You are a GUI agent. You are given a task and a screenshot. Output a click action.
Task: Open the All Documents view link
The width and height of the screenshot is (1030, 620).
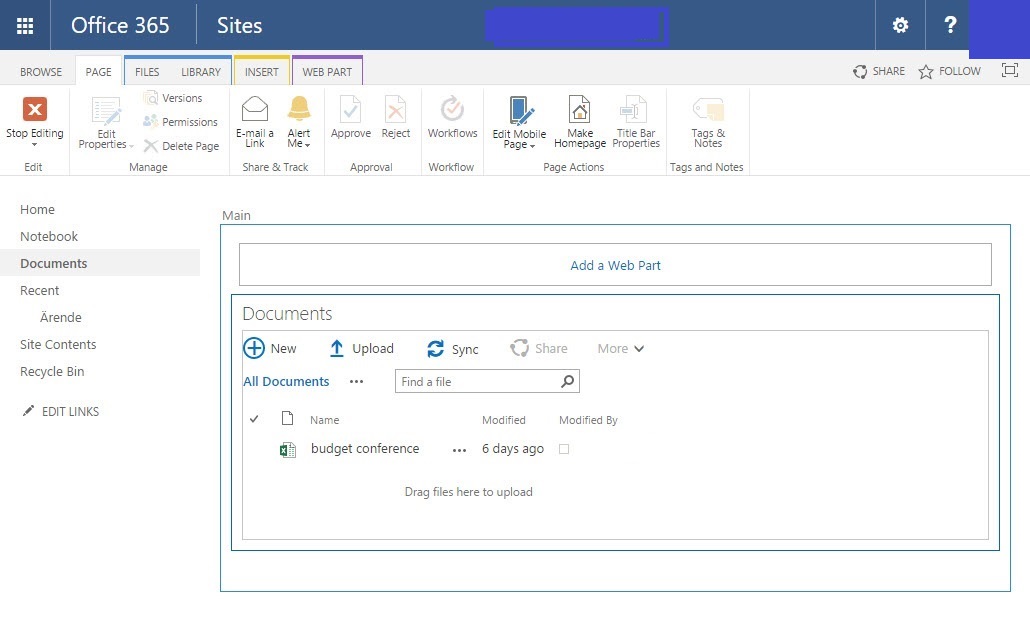[286, 382]
